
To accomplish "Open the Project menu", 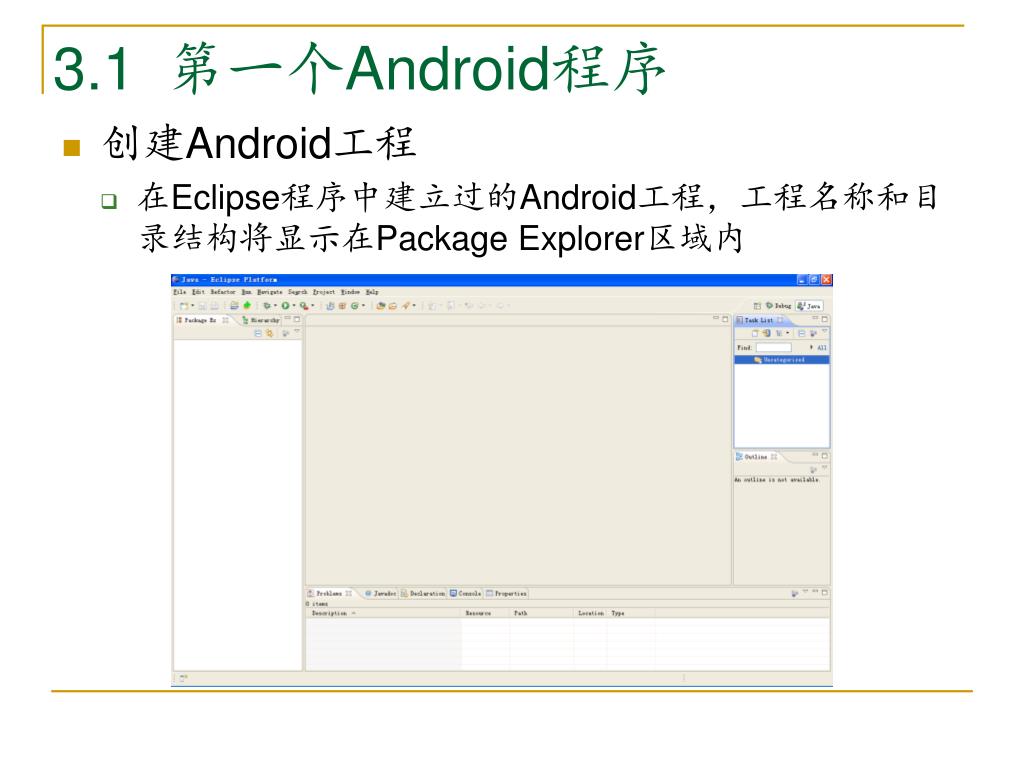I will pos(324,292).
